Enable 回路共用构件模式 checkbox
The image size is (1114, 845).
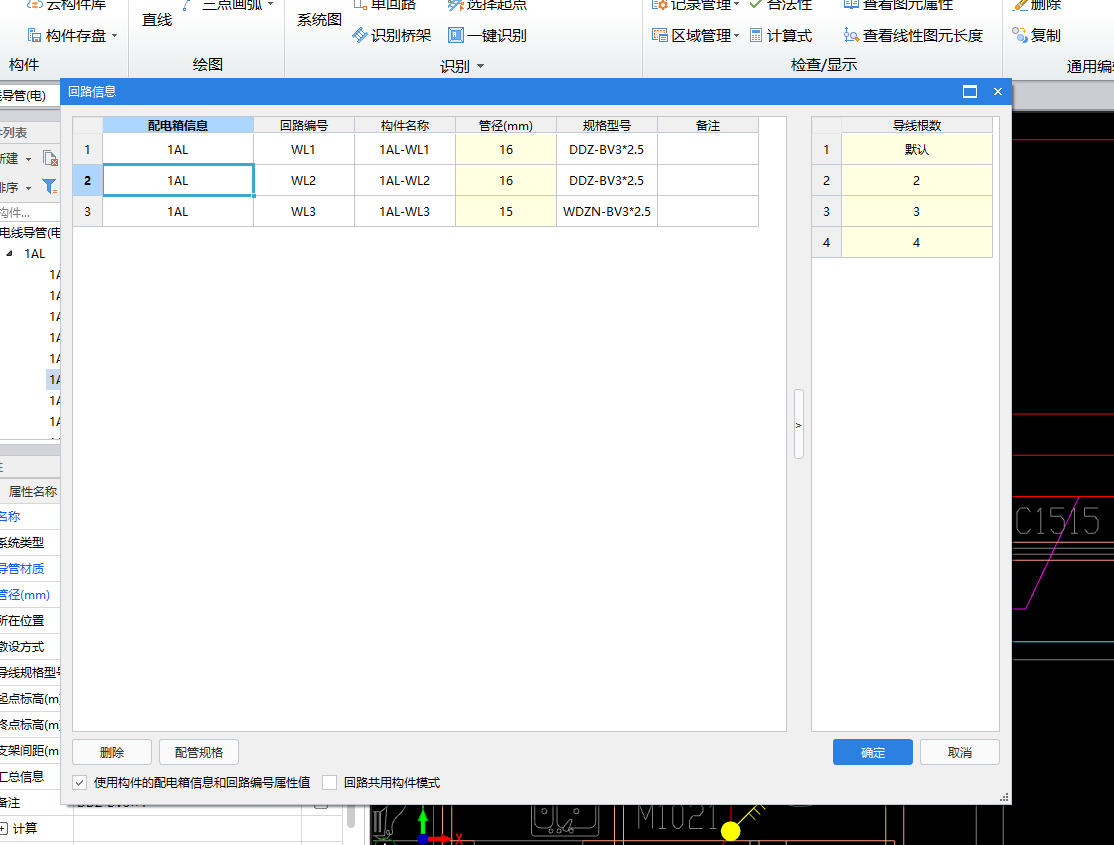click(329, 782)
